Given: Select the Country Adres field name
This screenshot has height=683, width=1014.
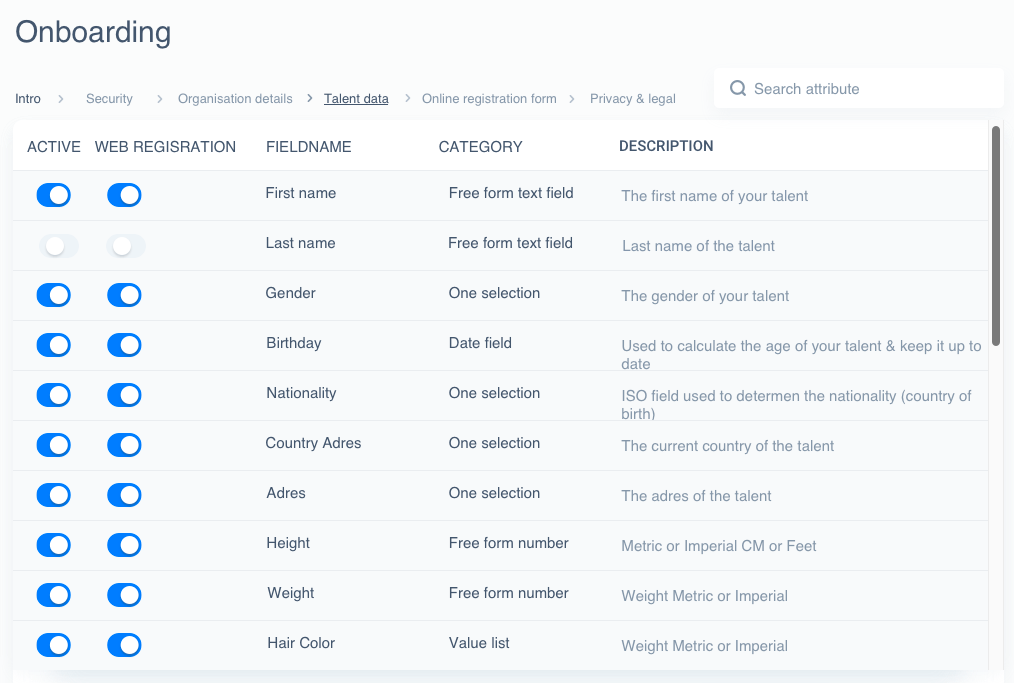Looking at the screenshot, I should (313, 443).
